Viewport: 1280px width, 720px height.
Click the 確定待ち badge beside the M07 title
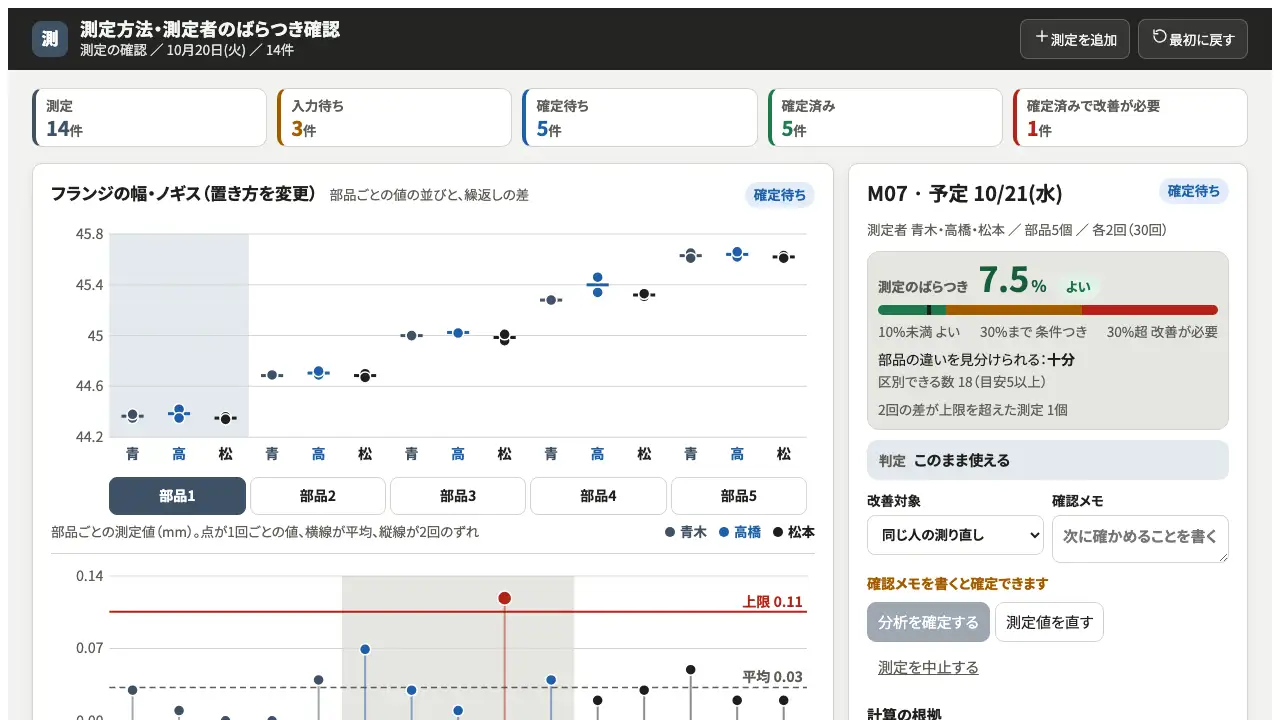pyautogui.click(x=1194, y=191)
